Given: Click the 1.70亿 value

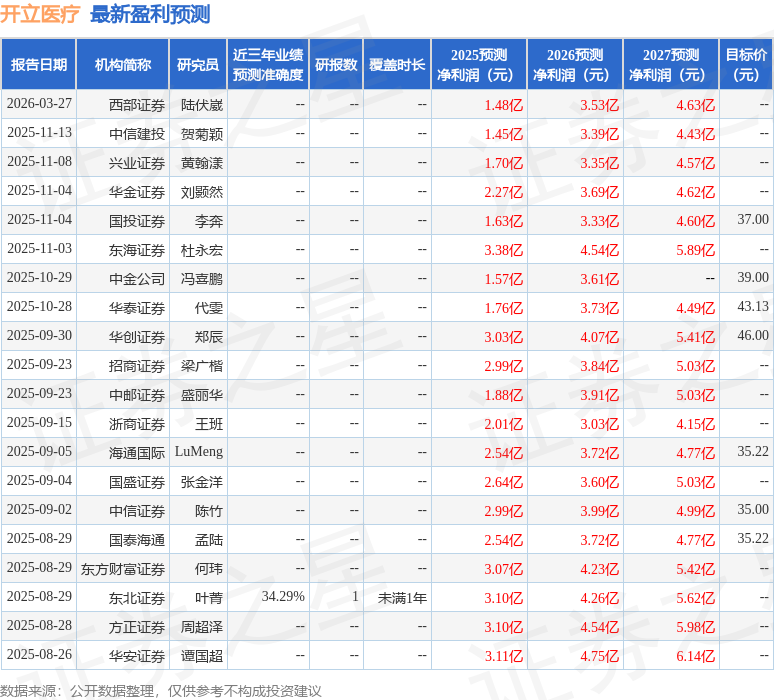Looking at the screenshot, I should pos(503,163).
